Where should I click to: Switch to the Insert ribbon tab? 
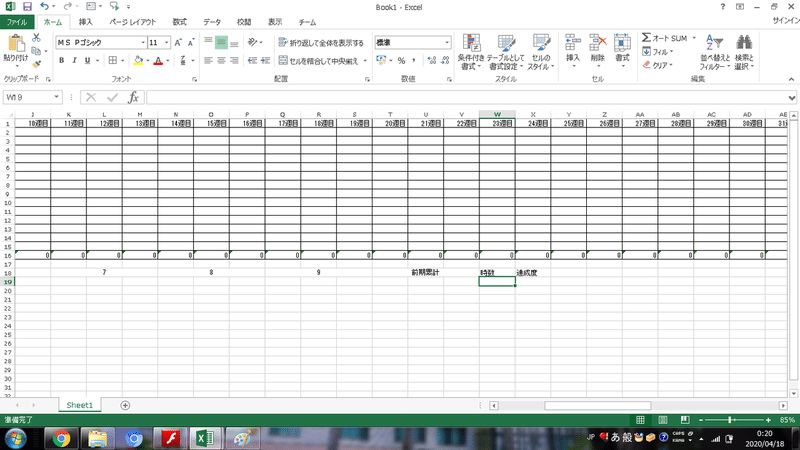click(85, 22)
